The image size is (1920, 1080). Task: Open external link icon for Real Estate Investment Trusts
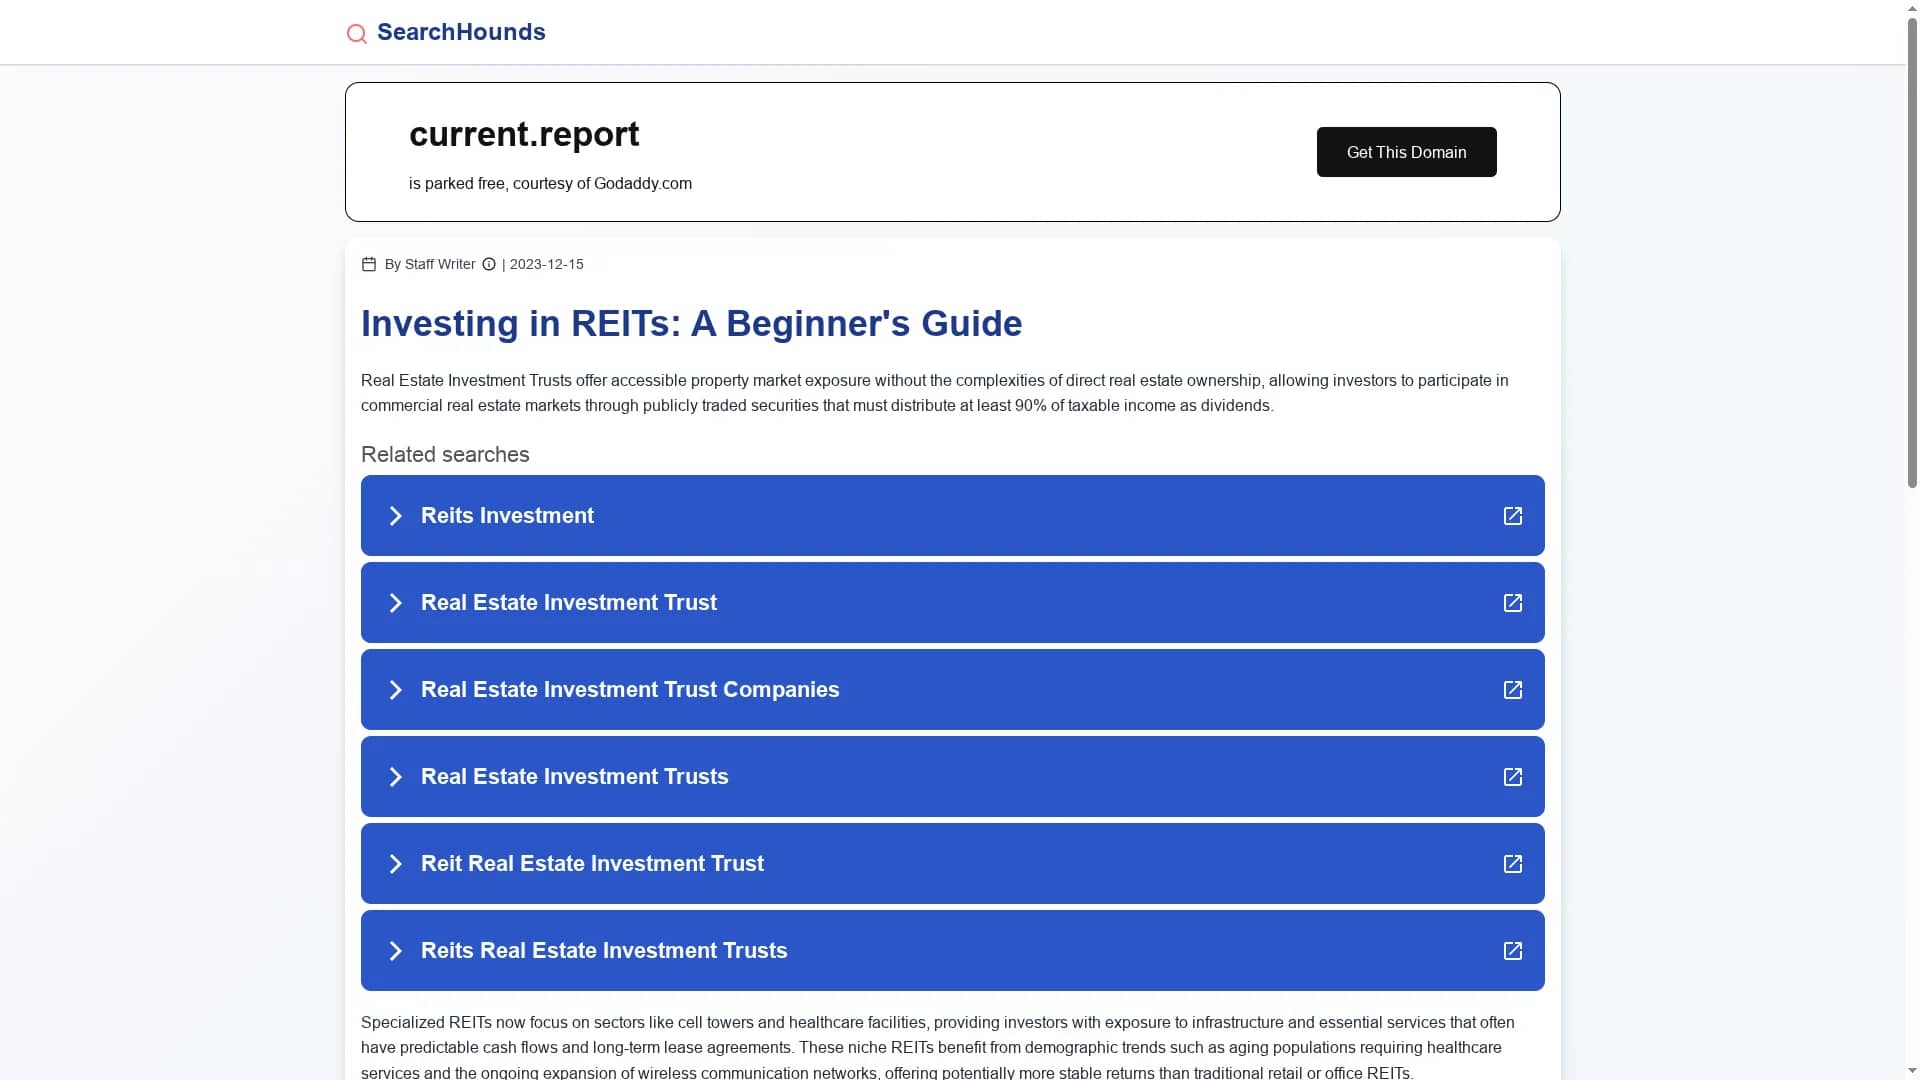1513,777
